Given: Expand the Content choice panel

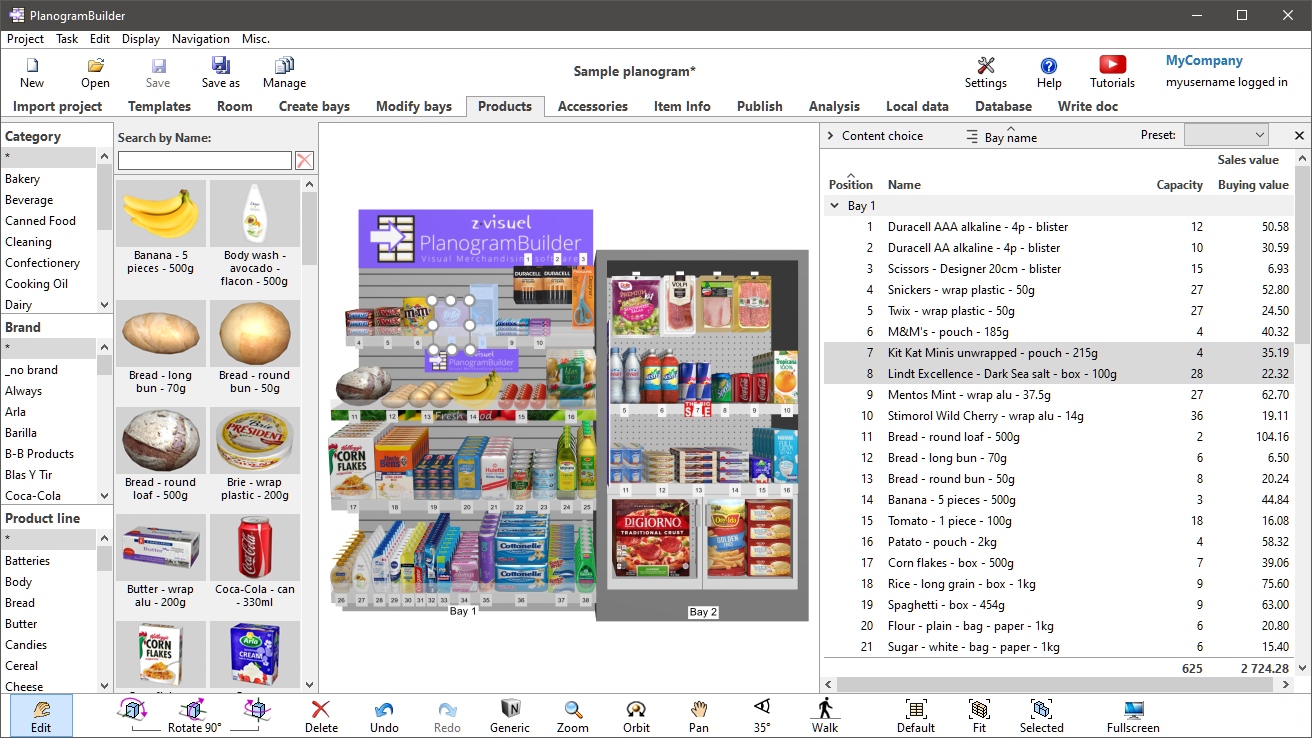Looking at the screenshot, I should click(830, 135).
